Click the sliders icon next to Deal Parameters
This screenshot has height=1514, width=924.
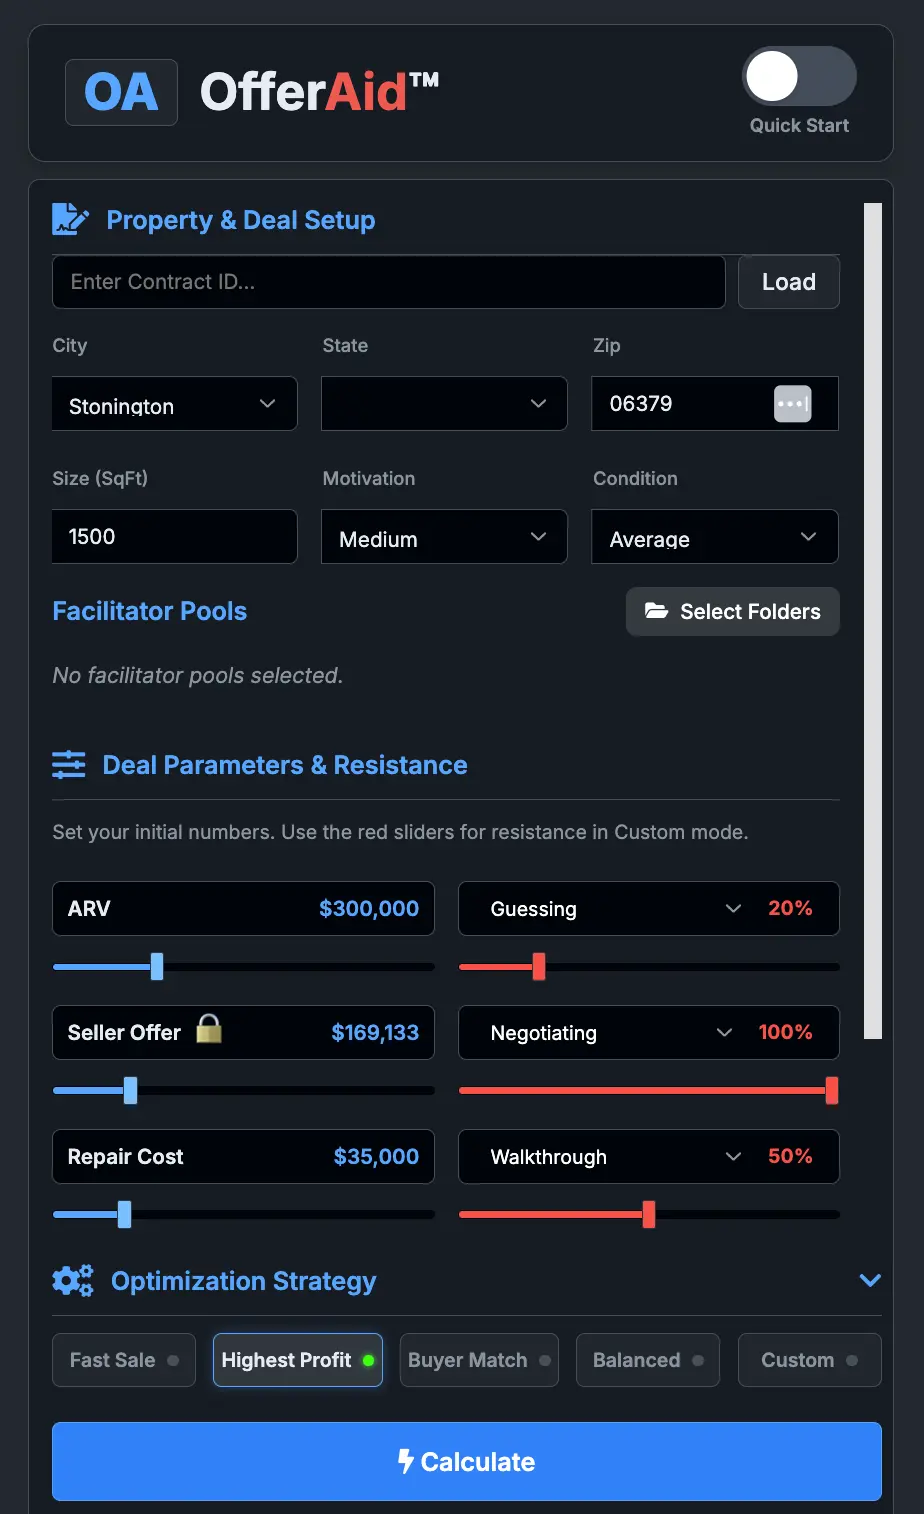point(68,764)
